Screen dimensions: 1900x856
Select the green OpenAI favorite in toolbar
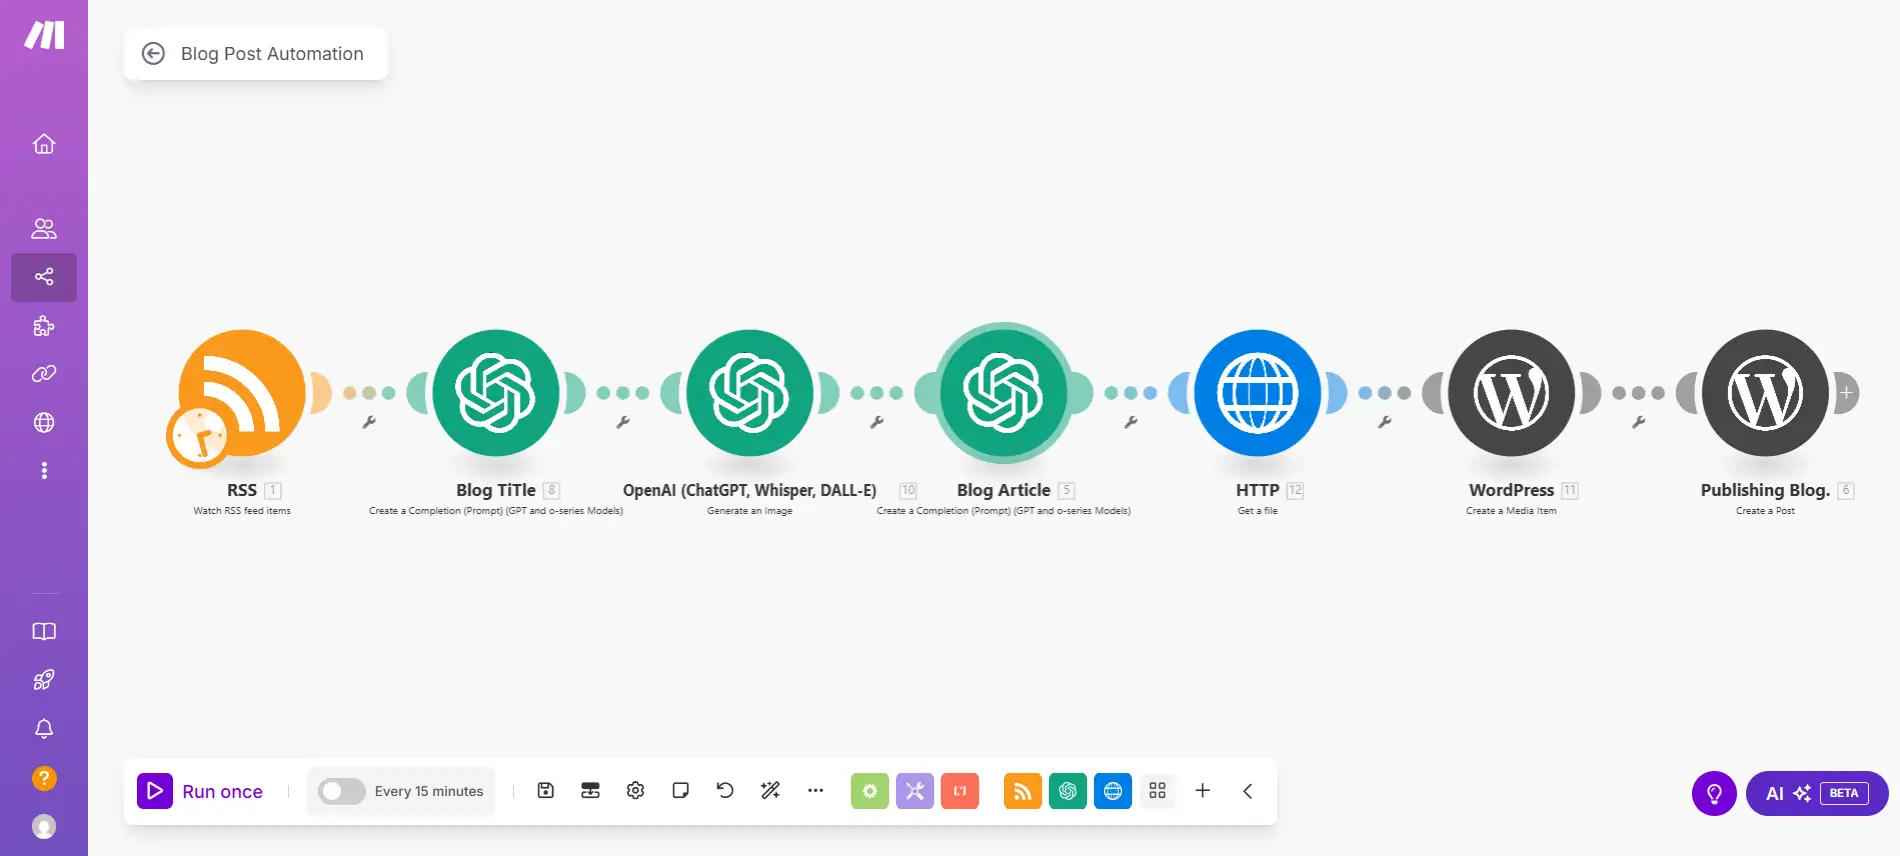pos(1067,791)
